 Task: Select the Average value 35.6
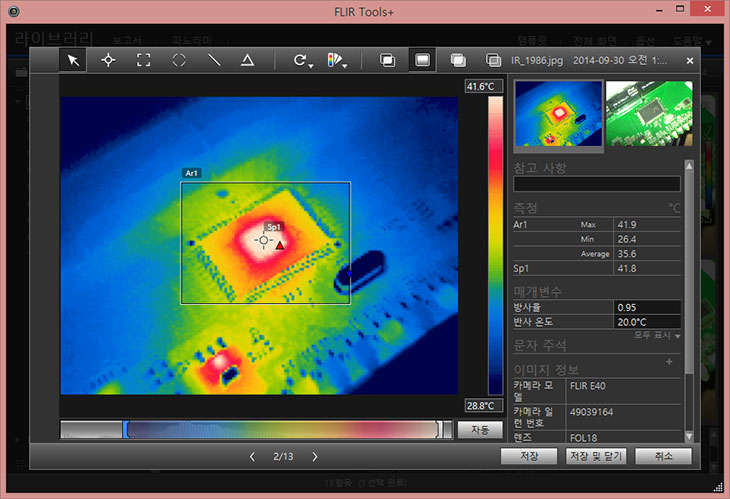(x=627, y=254)
